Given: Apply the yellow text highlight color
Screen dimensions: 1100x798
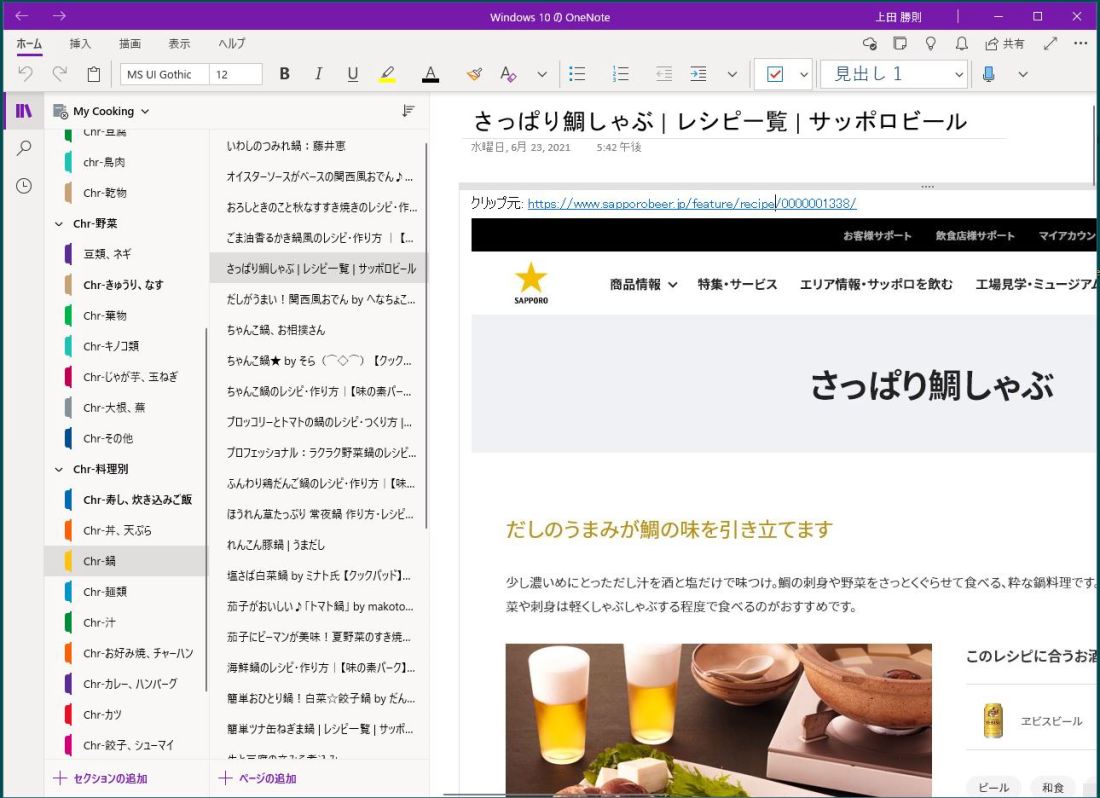Looking at the screenshot, I should click(387, 74).
